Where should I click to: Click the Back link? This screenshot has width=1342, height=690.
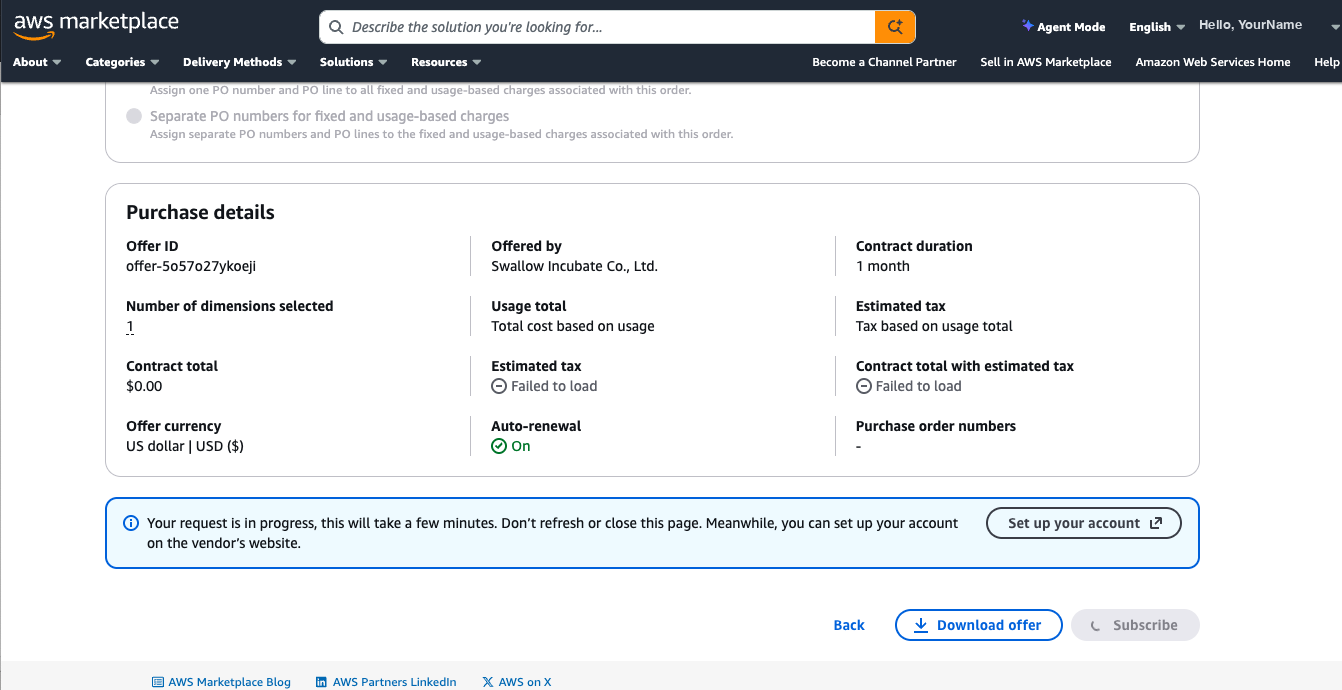[849, 625]
